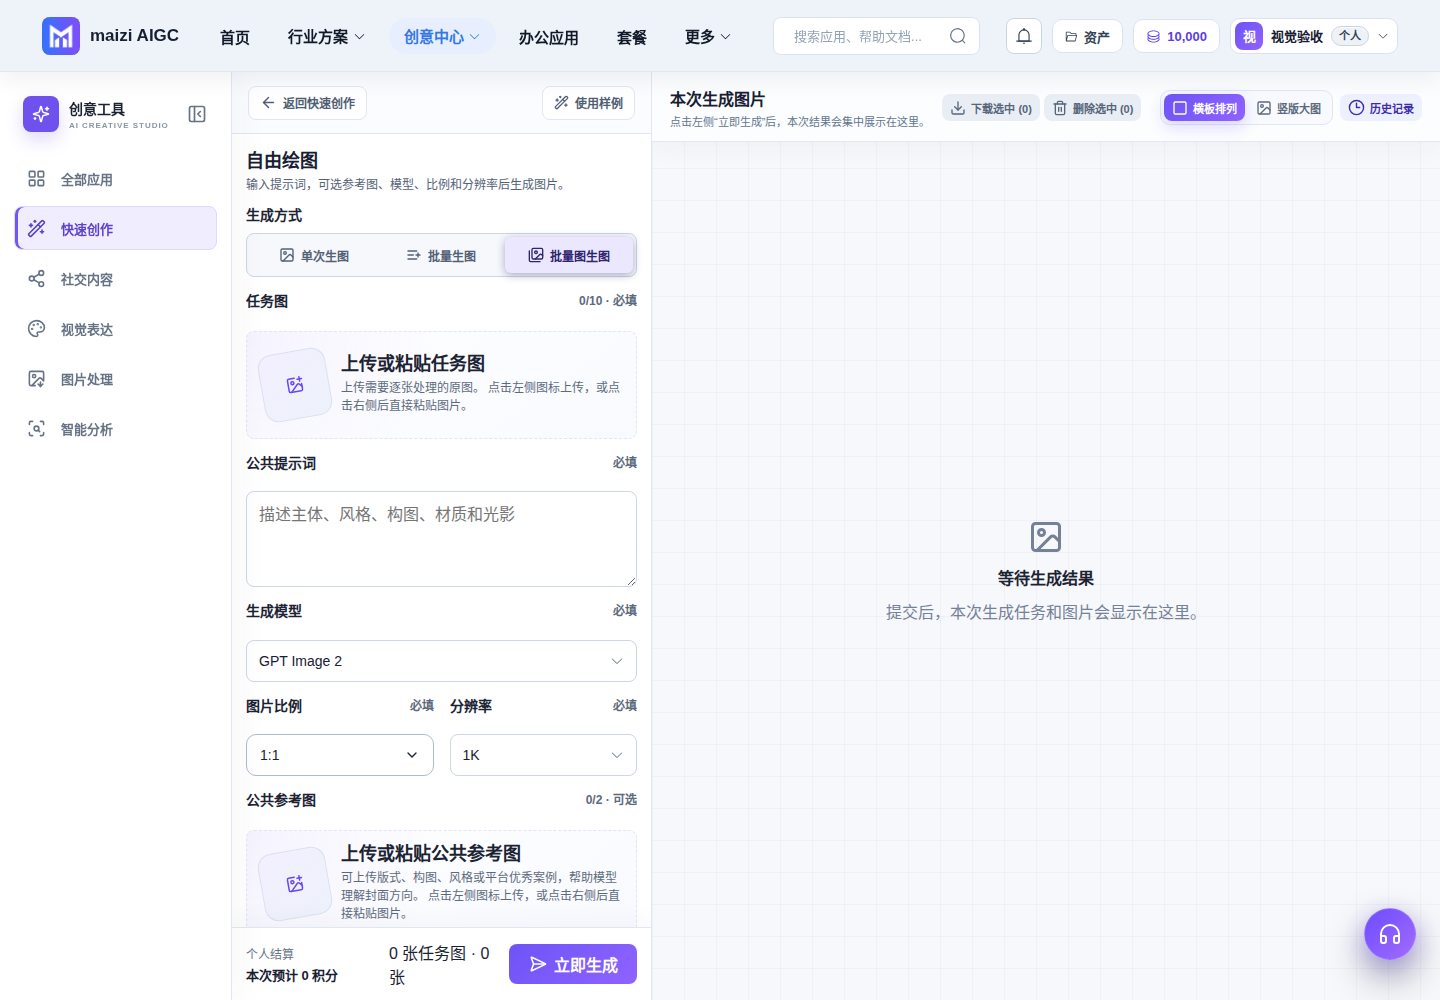Screen dimensions: 1440x1000
Task: Open 视觉表达 sidebar item
Action: coord(116,329)
